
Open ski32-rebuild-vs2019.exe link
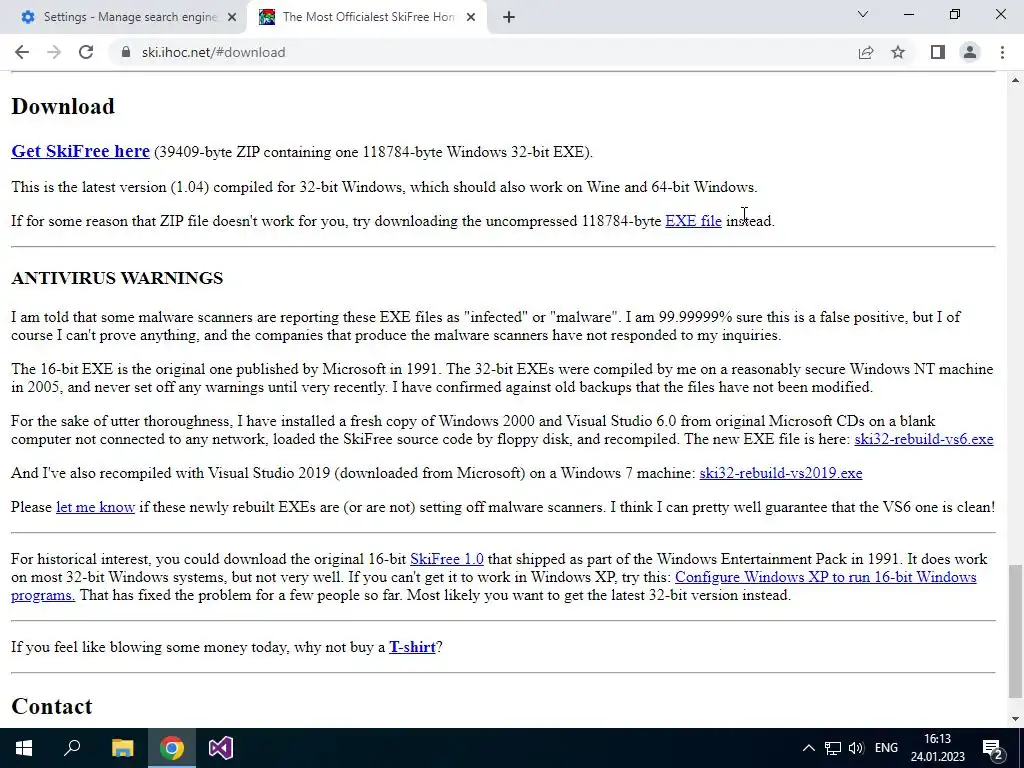click(x=780, y=473)
